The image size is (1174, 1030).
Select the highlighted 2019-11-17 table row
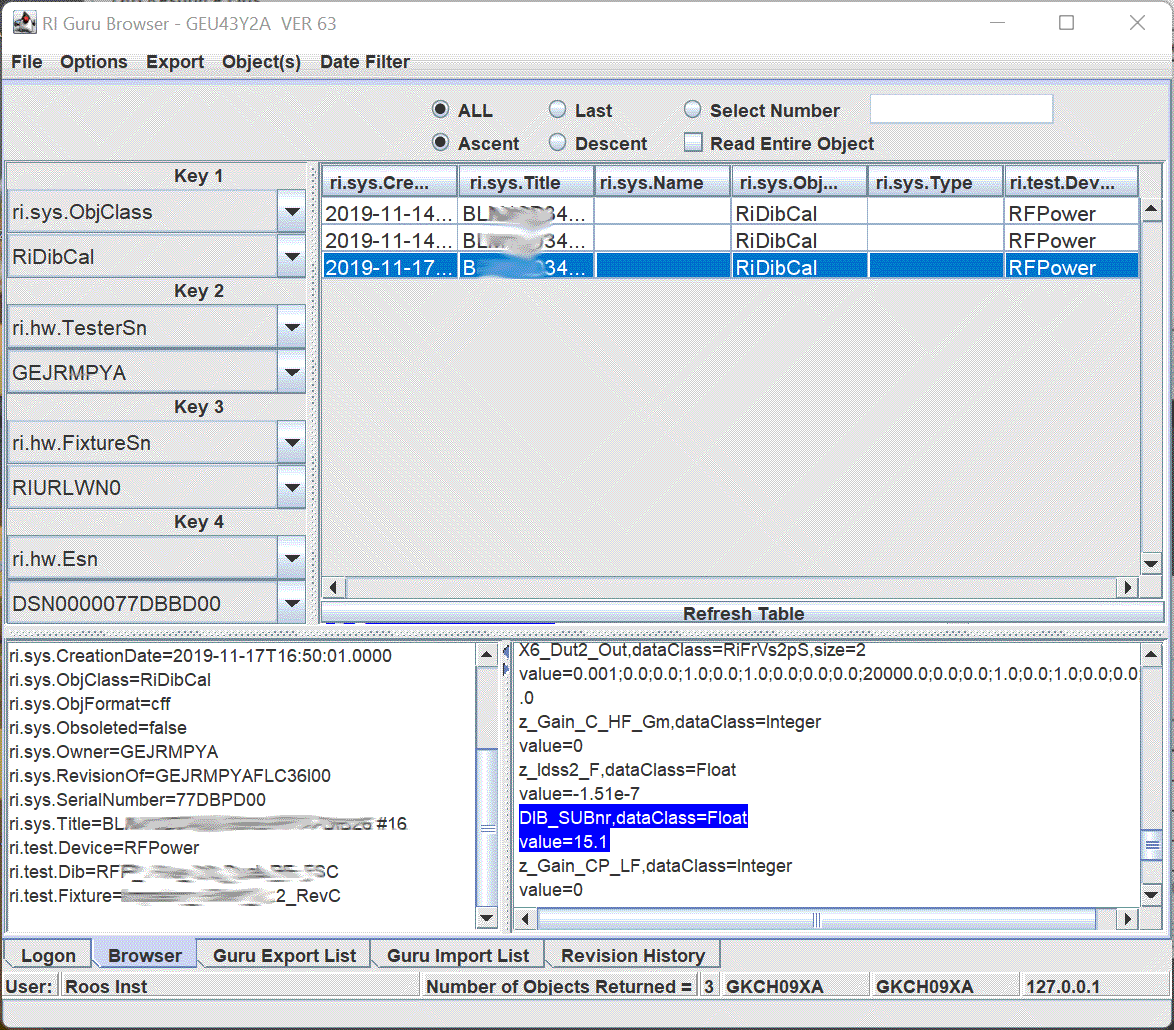pos(731,267)
